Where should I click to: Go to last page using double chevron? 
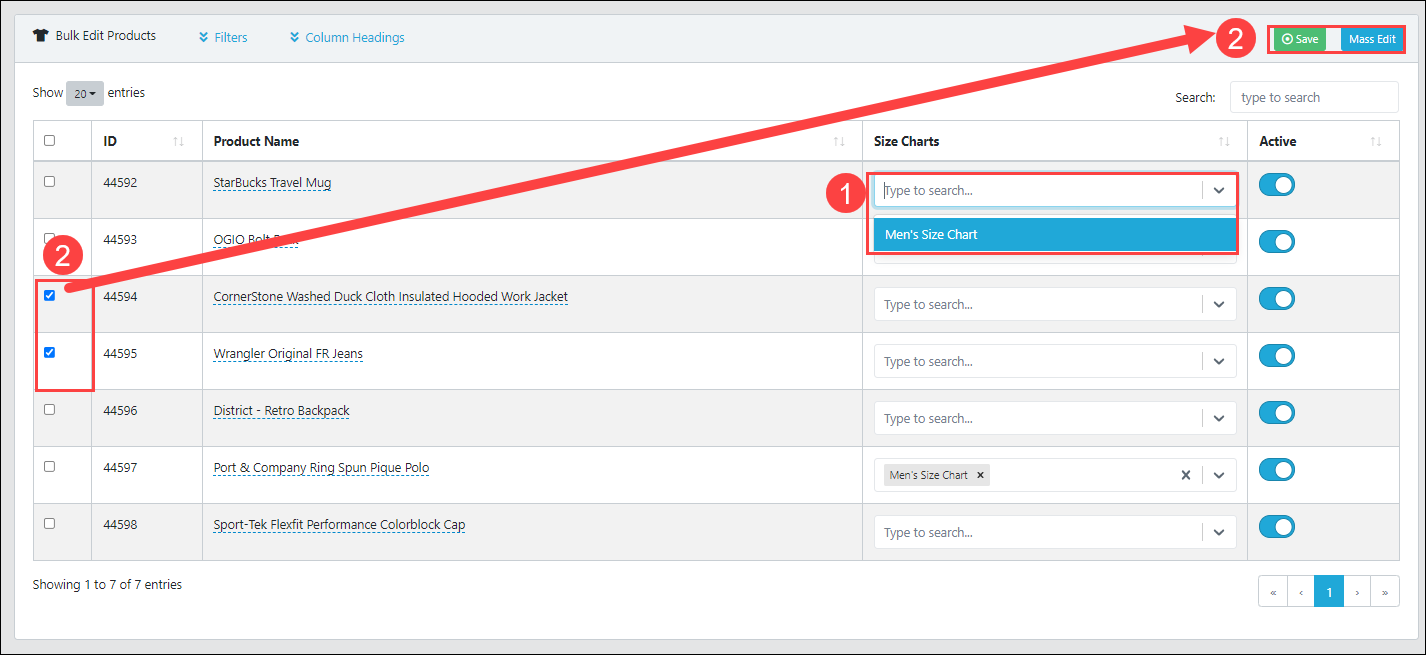(1385, 592)
